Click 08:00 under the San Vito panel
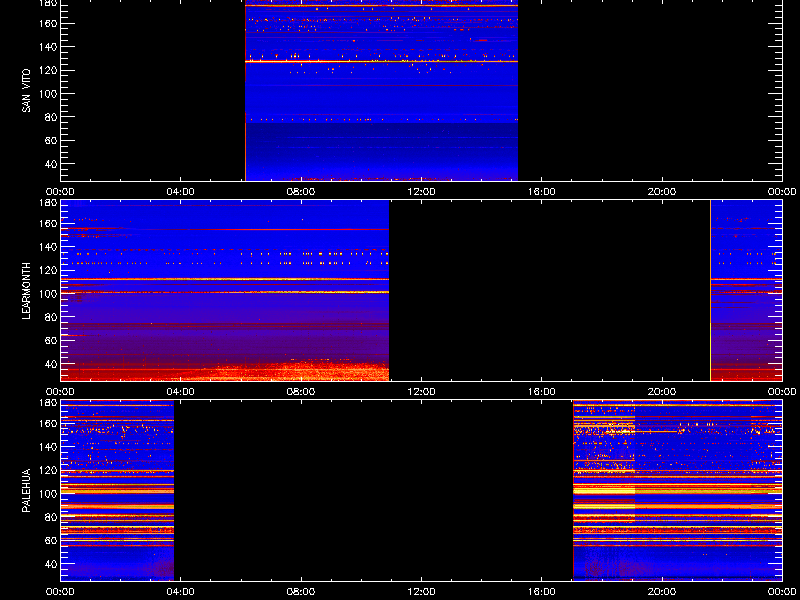Viewport: 800px width, 600px height. point(301,192)
